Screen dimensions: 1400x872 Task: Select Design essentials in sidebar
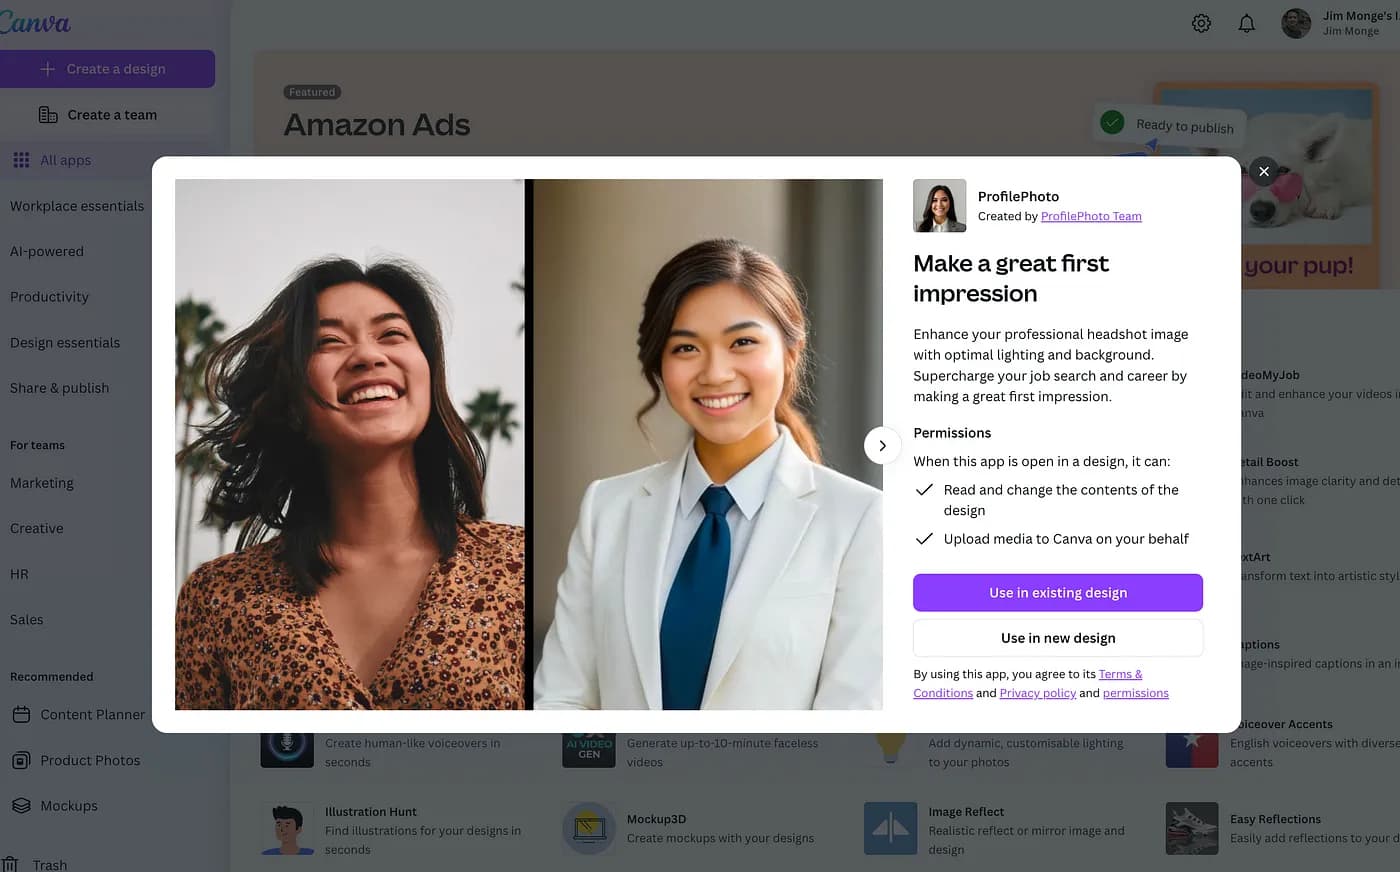tap(65, 342)
